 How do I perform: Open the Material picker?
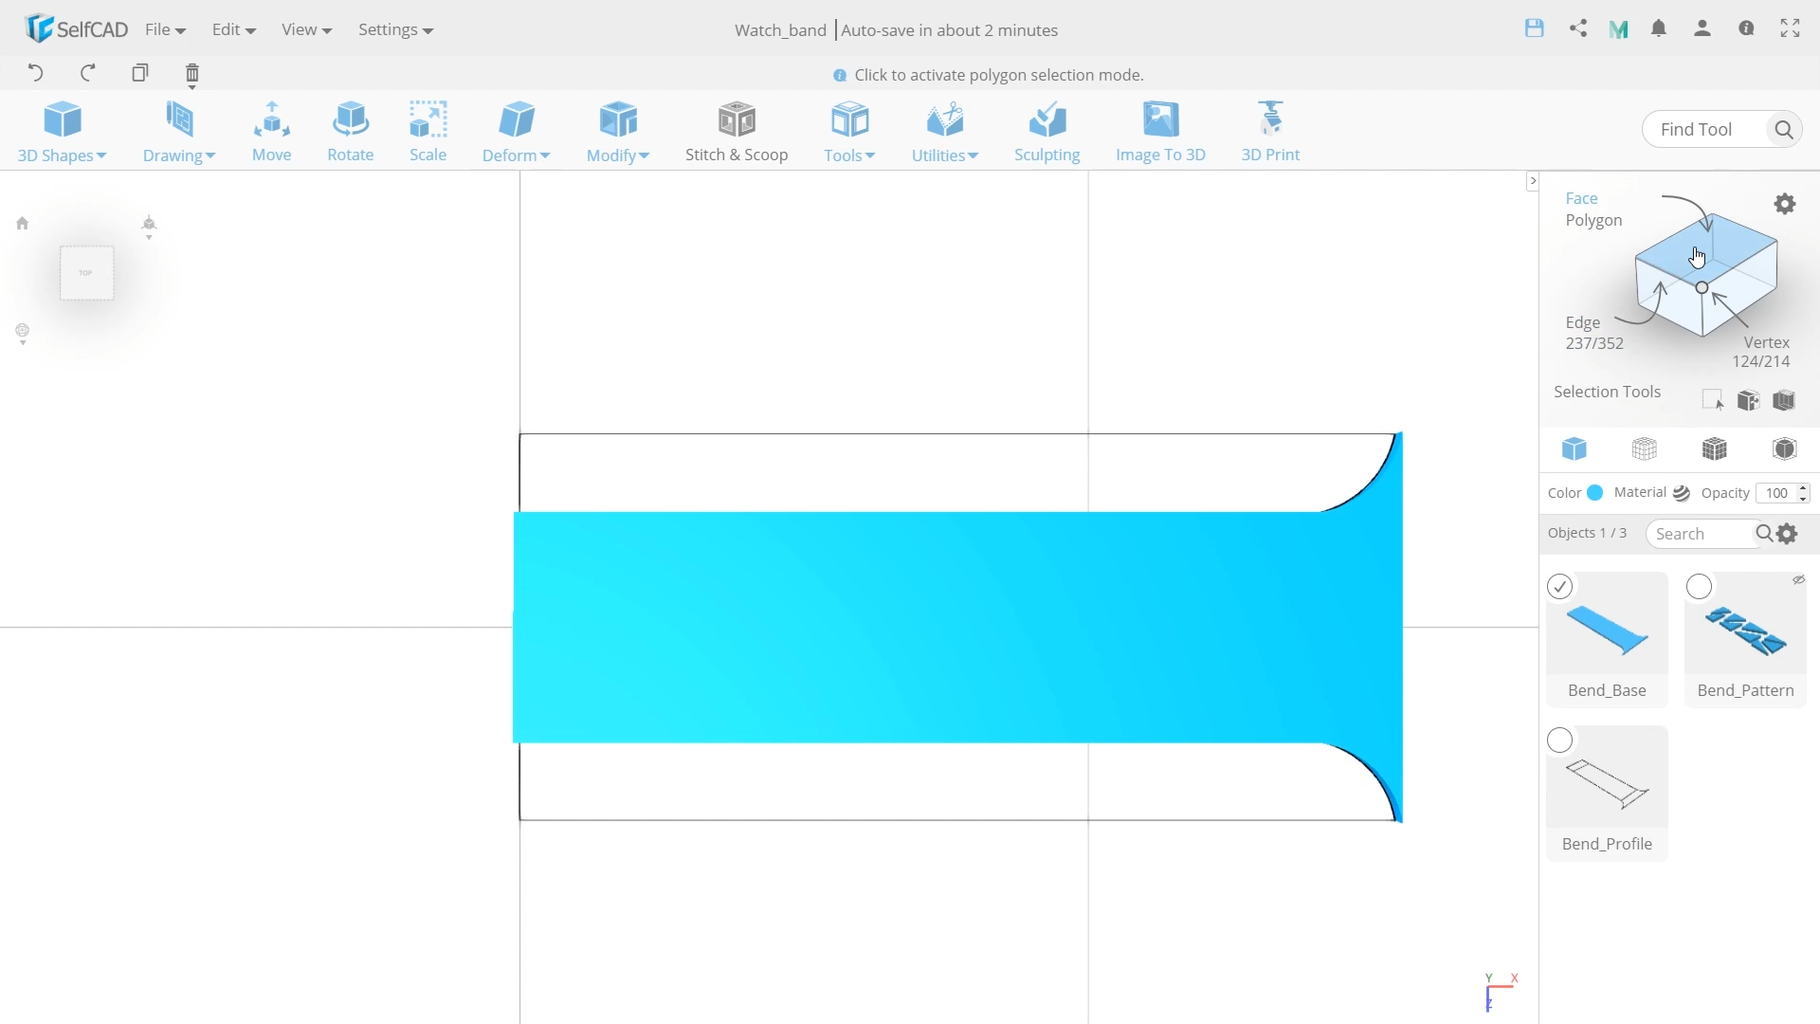(1681, 493)
